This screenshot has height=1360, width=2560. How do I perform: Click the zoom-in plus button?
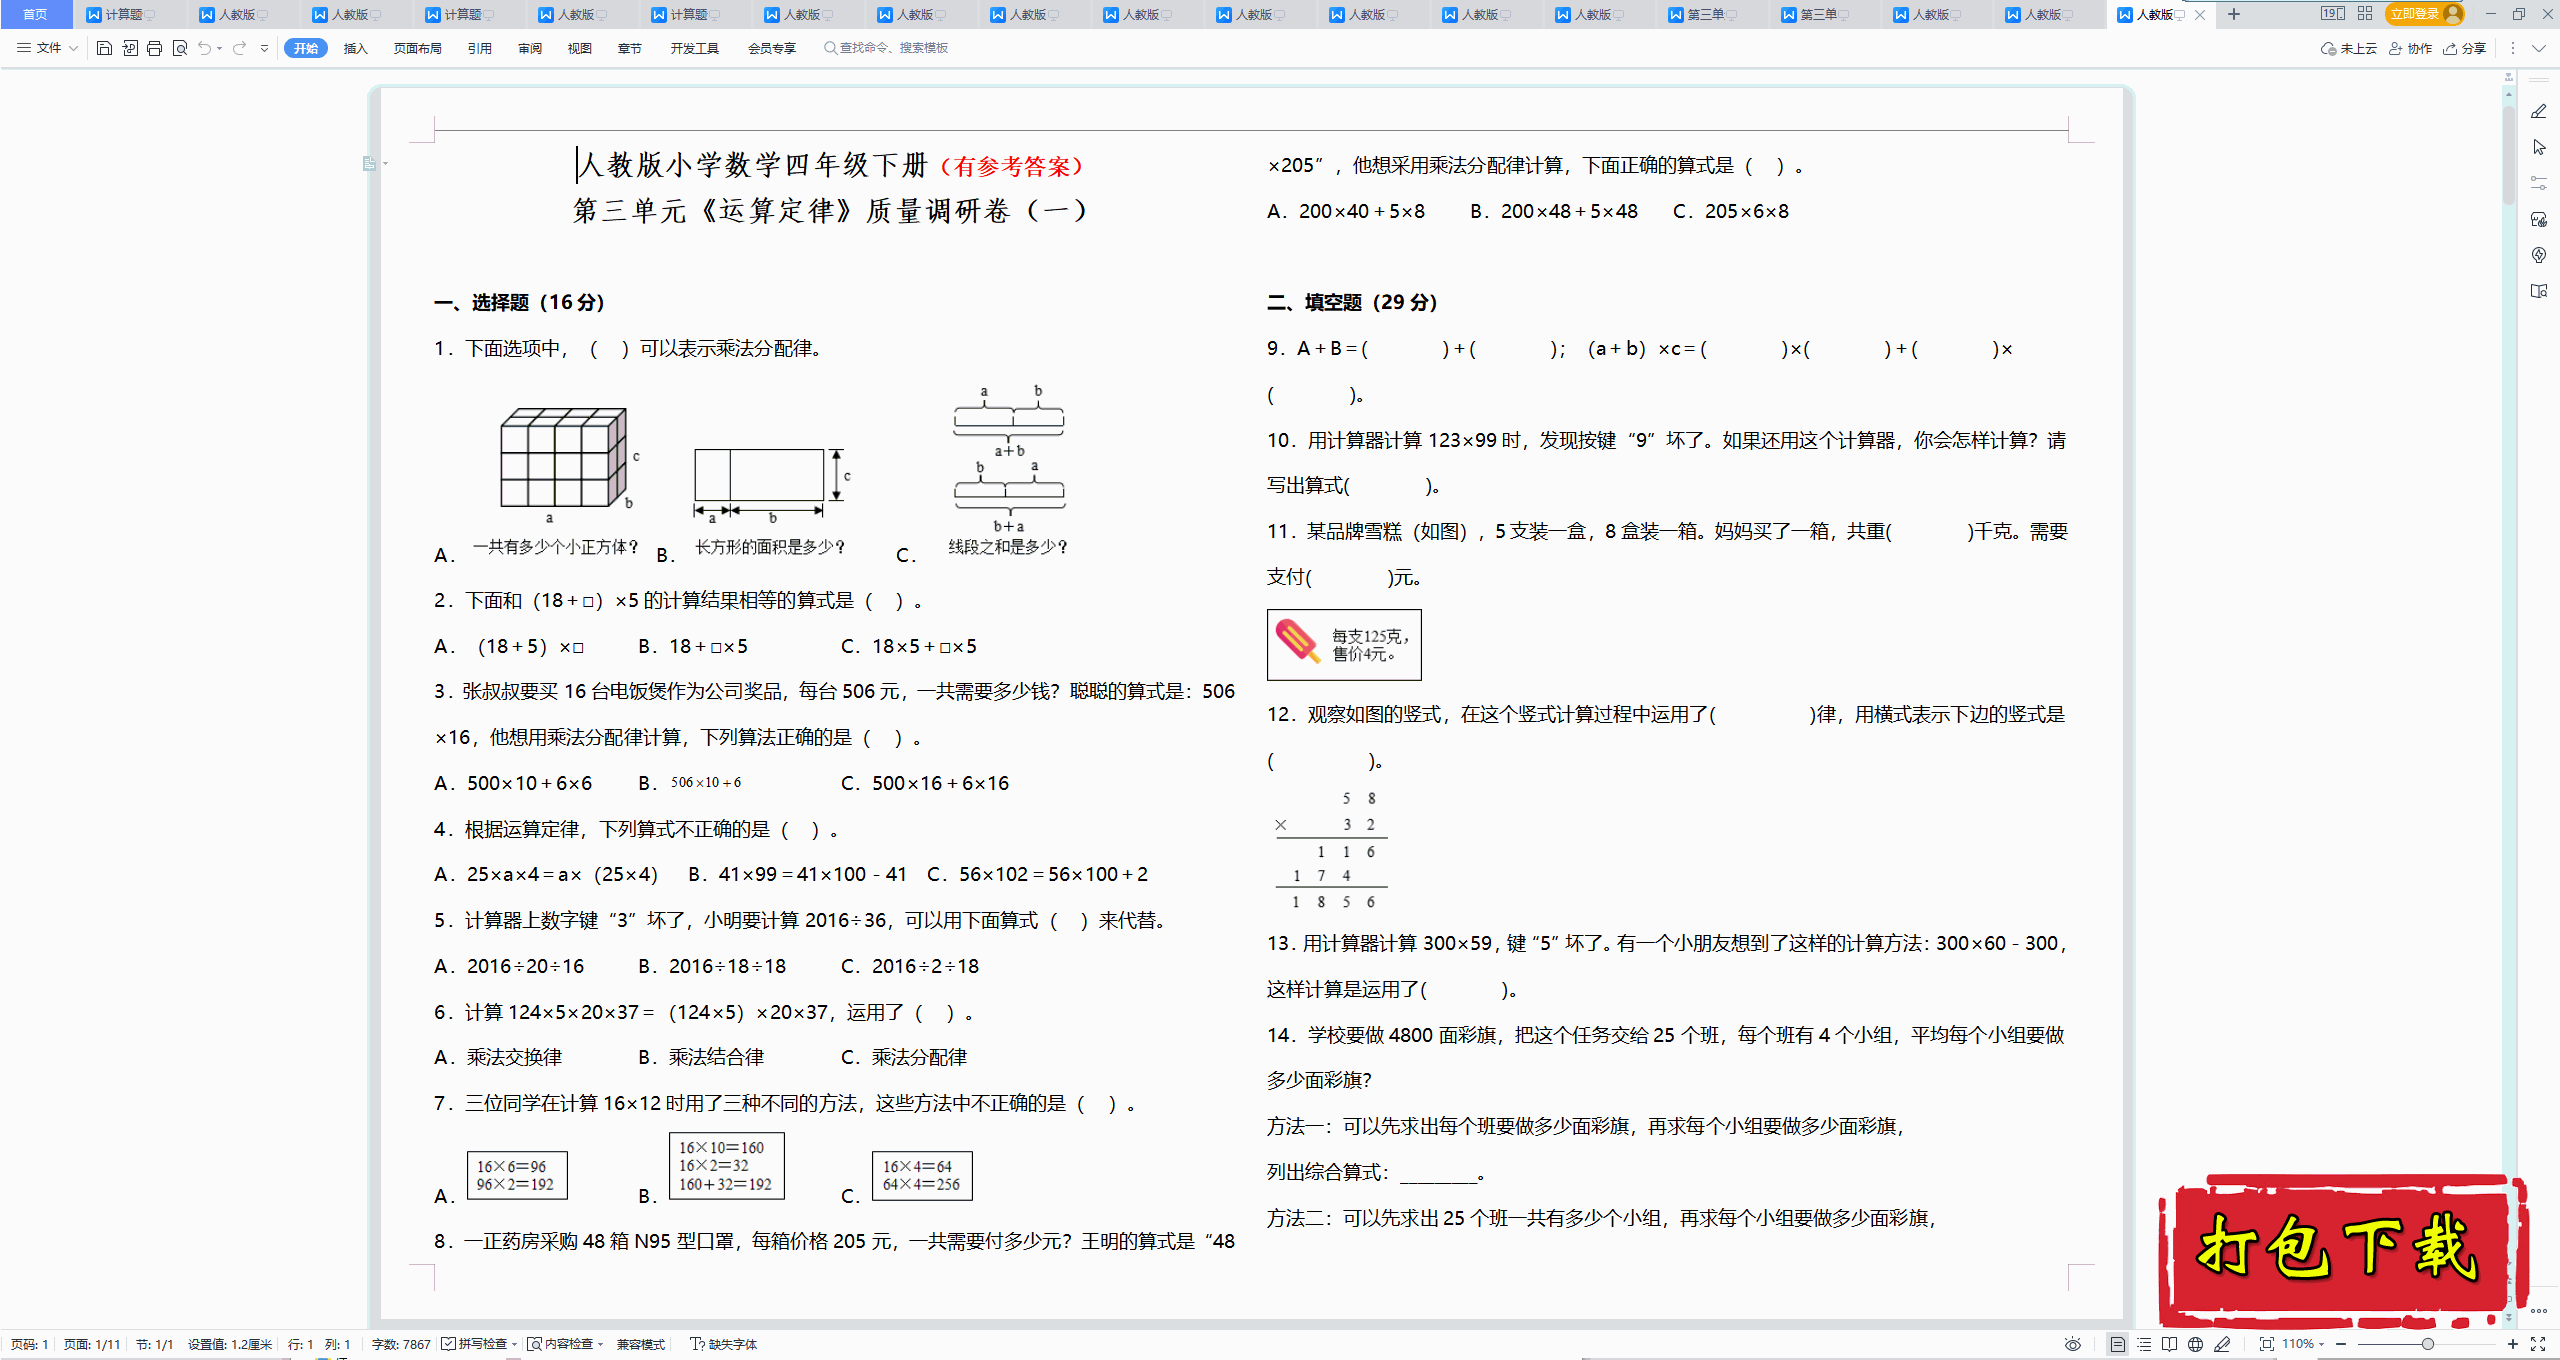tap(2512, 1344)
